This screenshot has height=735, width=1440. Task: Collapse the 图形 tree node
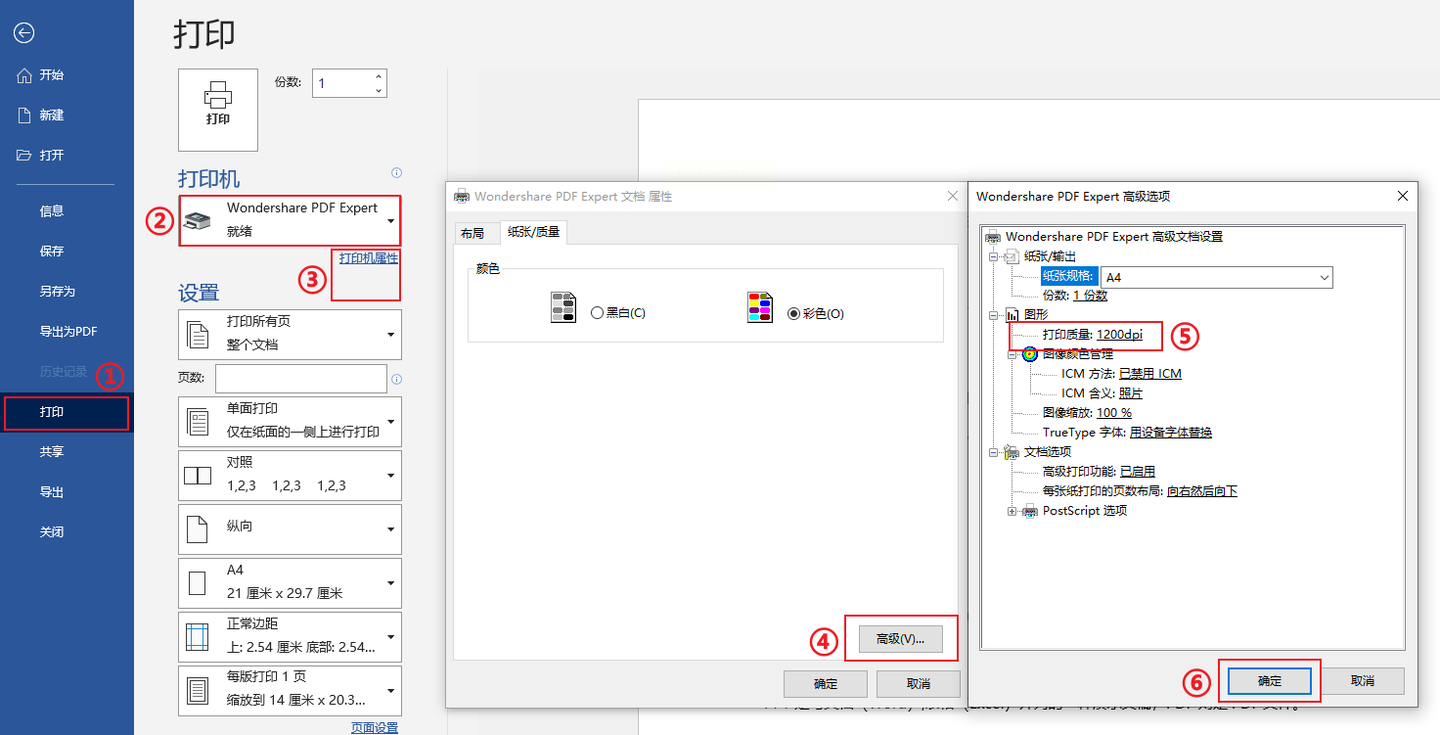tap(994, 315)
